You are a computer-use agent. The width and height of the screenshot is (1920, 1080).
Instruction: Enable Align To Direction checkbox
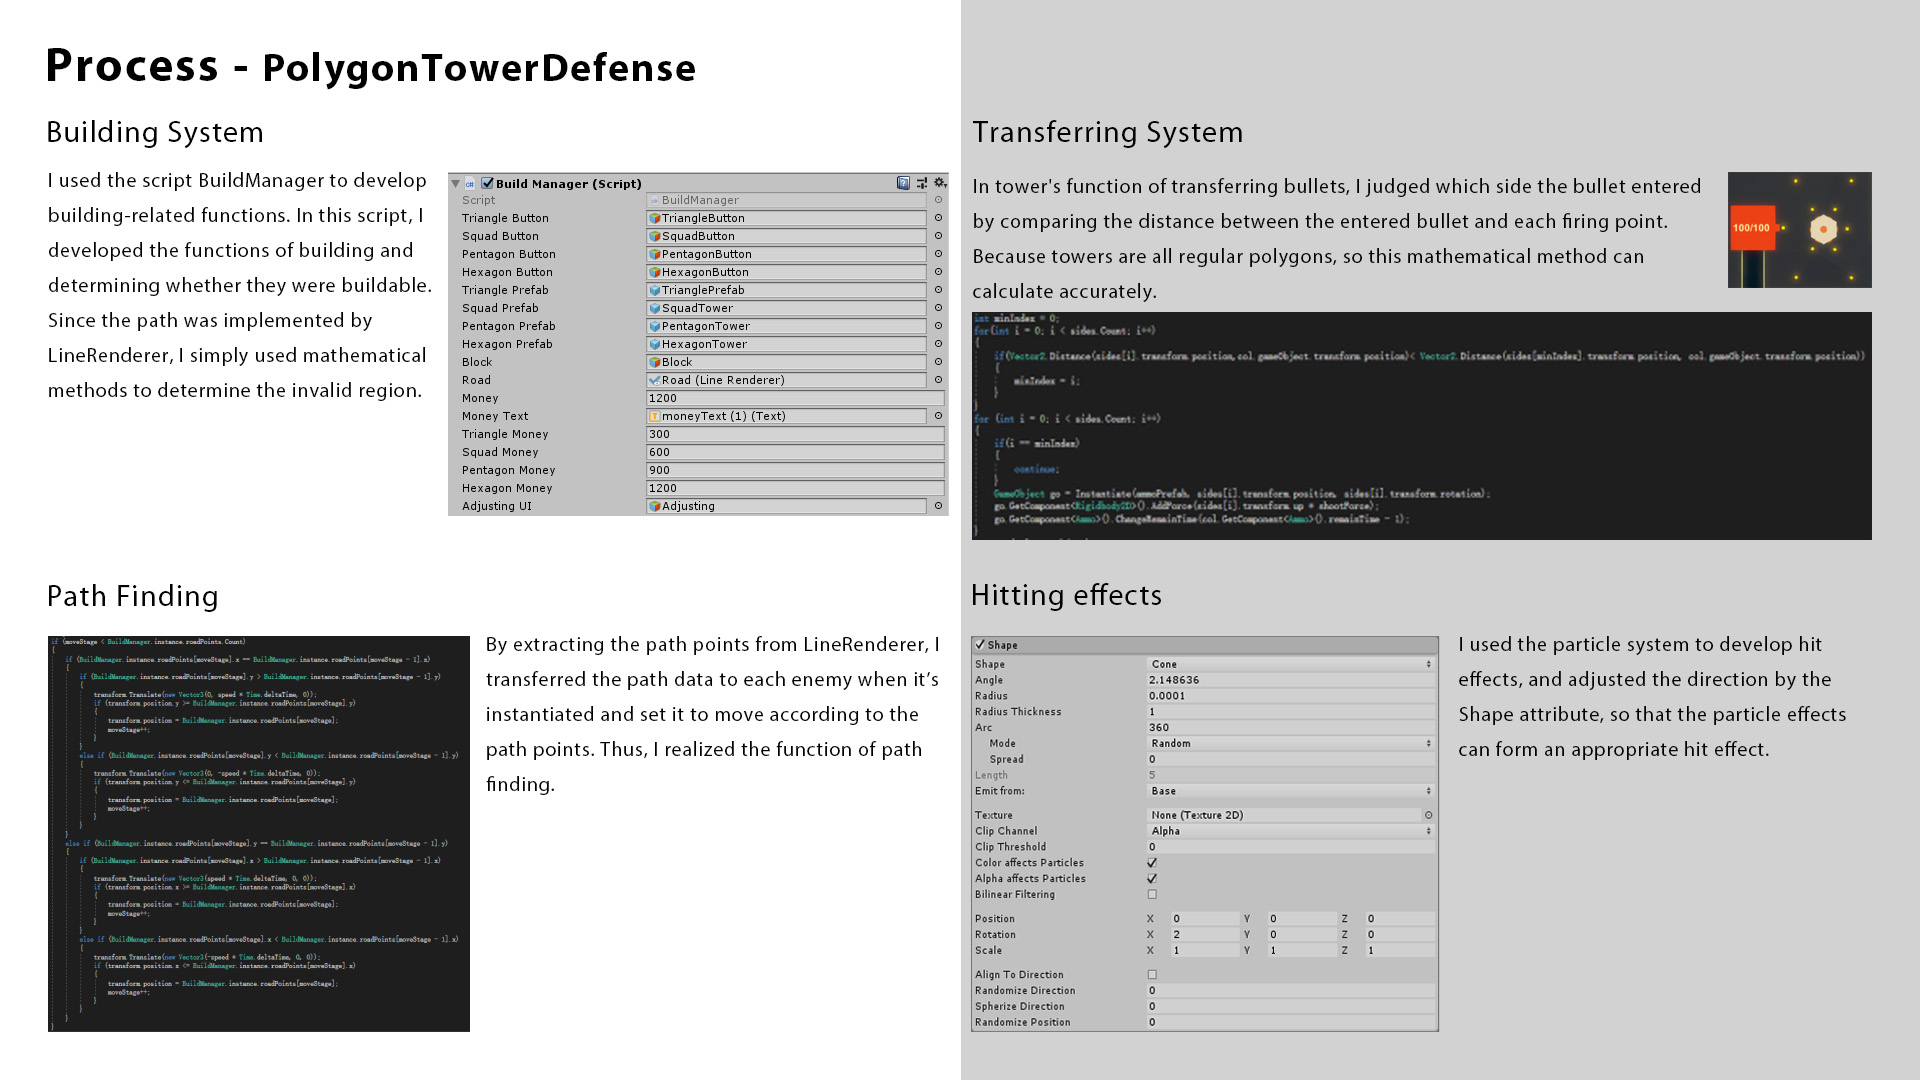coord(1152,975)
